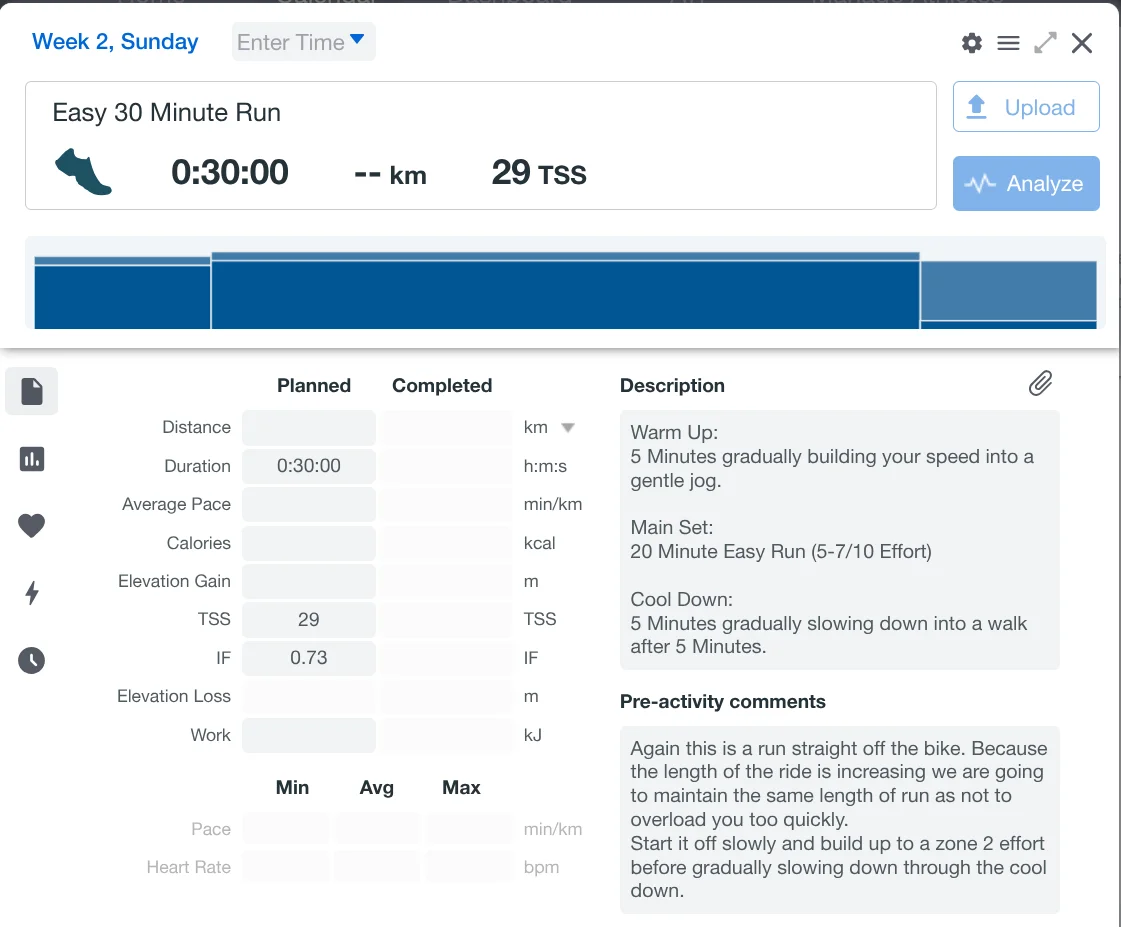Open the settings gear icon
The width and height of the screenshot is (1121, 927).
pos(971,43)
